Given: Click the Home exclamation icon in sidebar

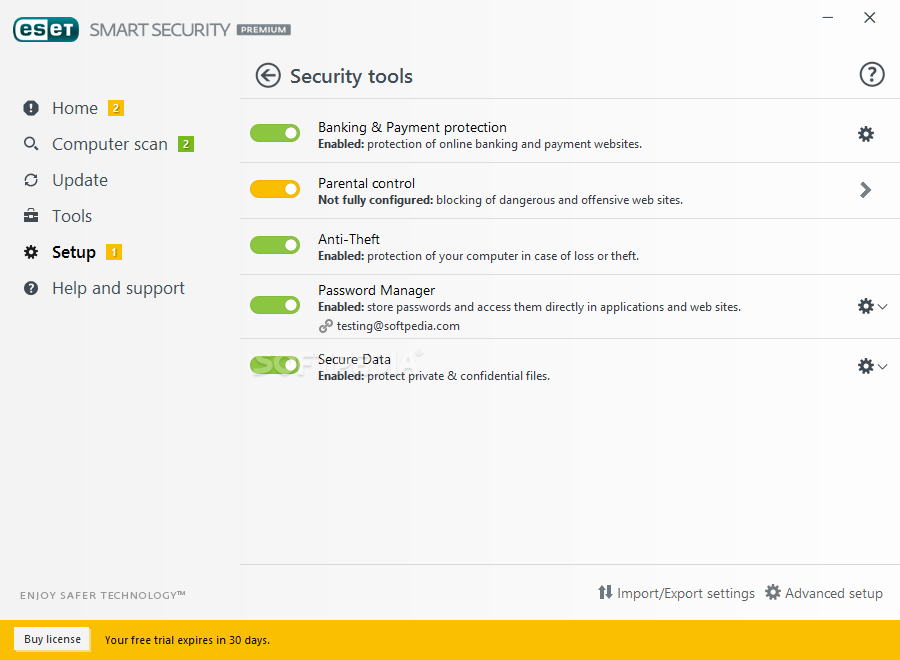Looking at the screenshot, I should pos(31,108).
